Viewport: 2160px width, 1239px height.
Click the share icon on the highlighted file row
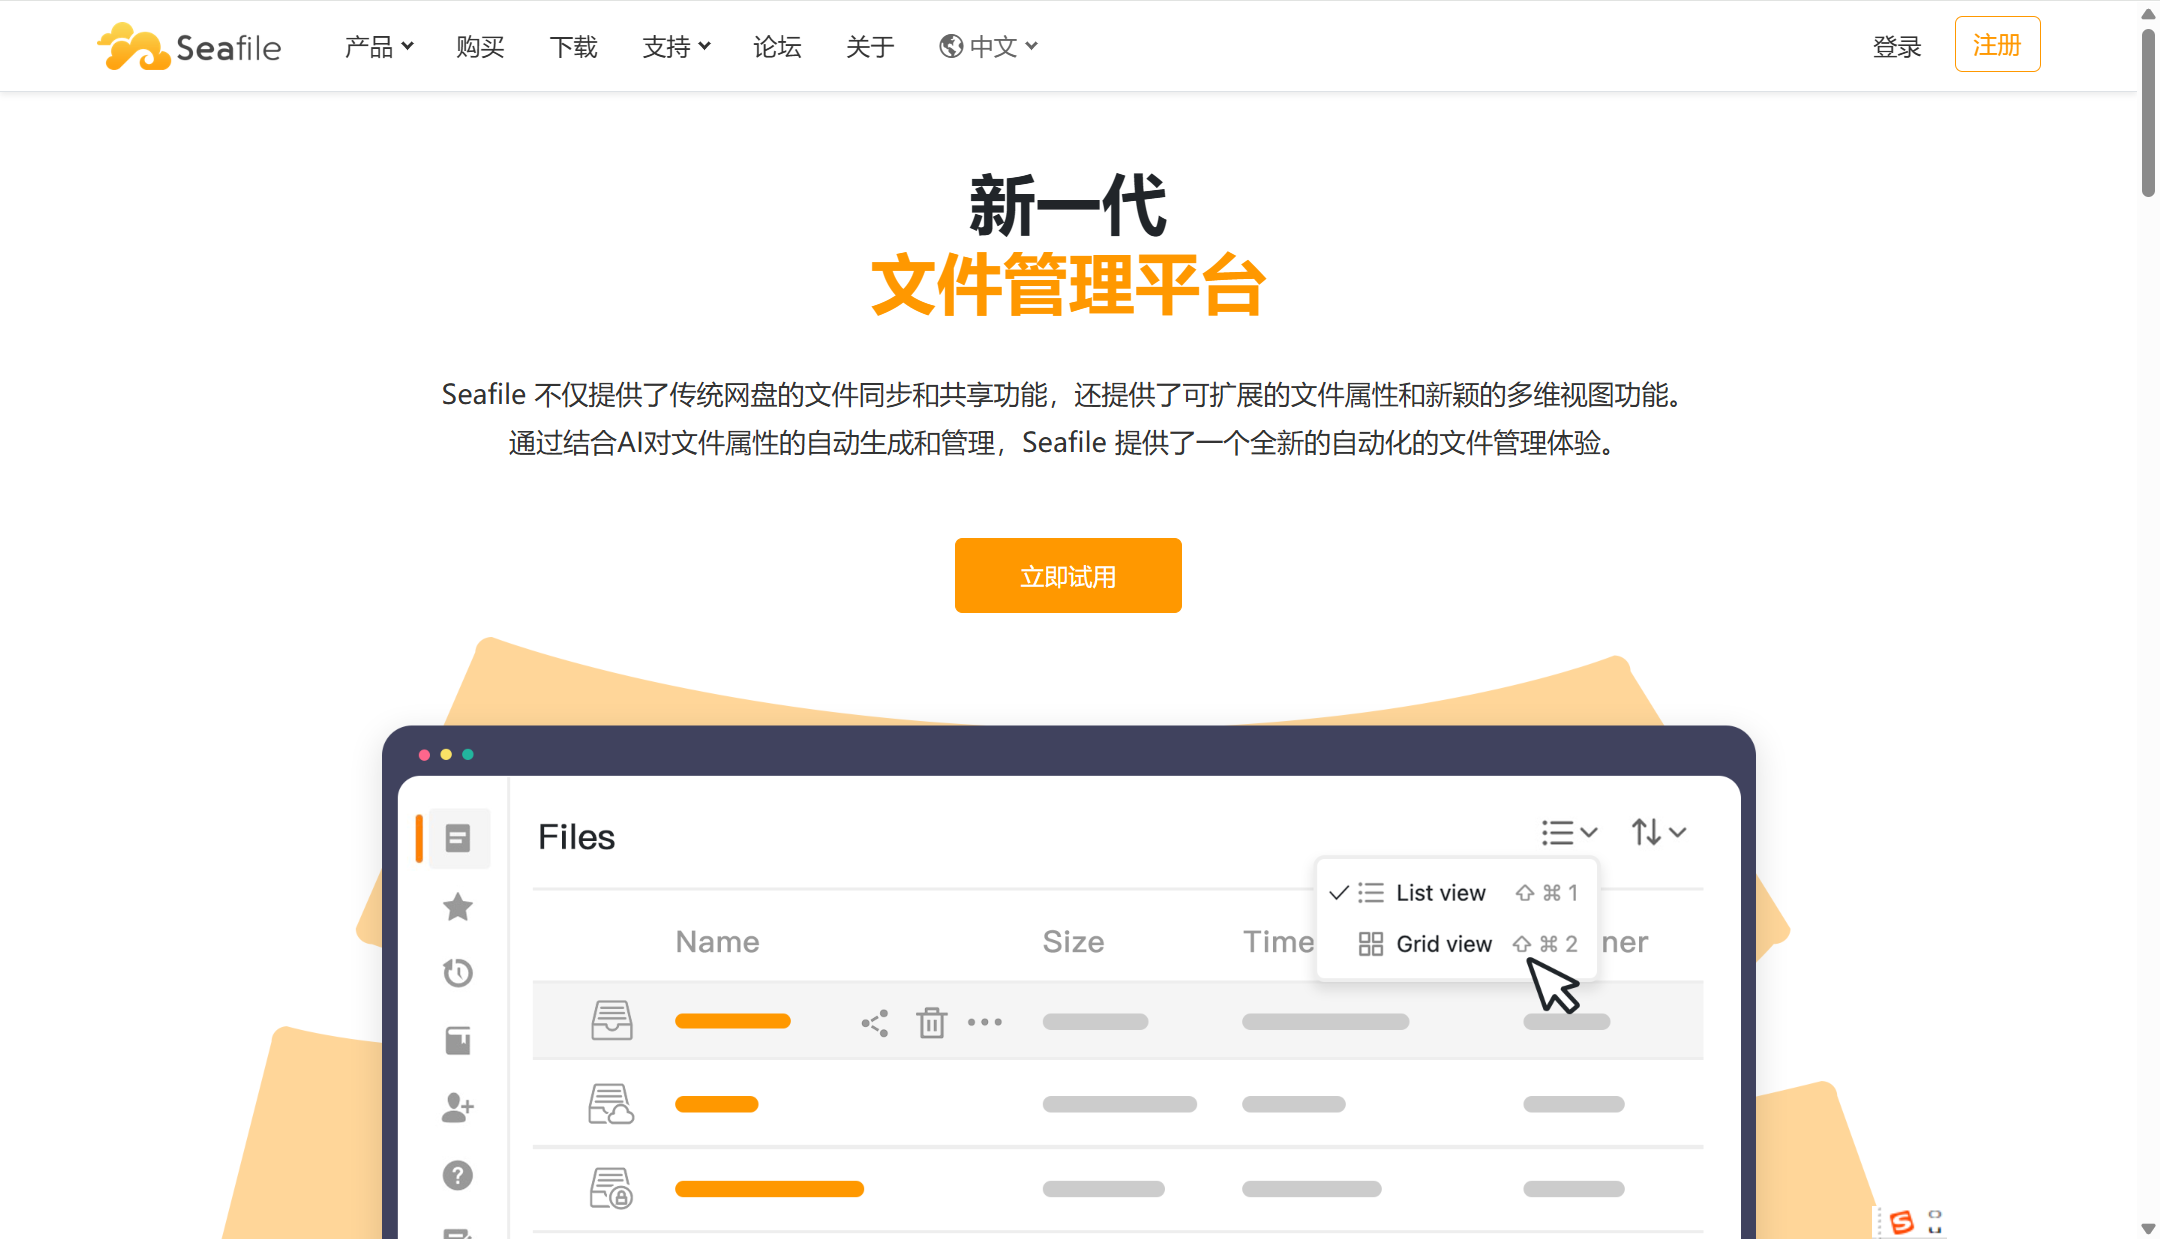875,1021
